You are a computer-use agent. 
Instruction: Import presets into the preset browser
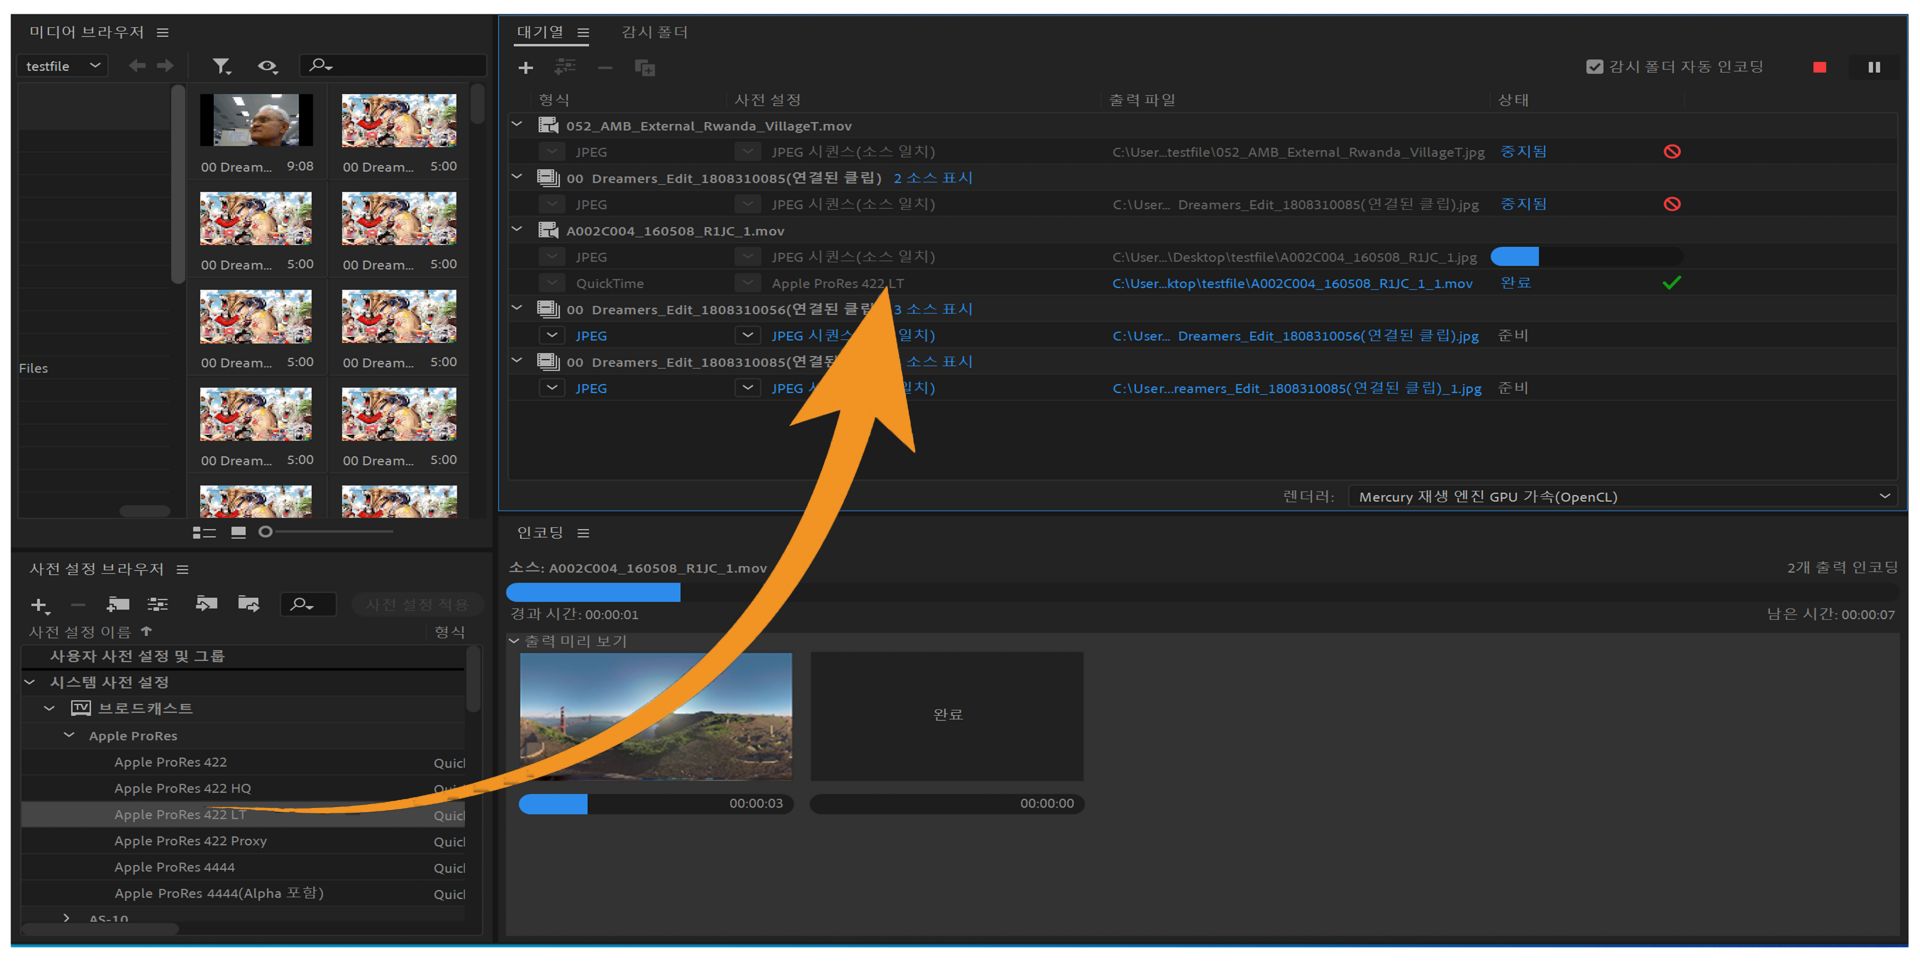coord(206,604)
